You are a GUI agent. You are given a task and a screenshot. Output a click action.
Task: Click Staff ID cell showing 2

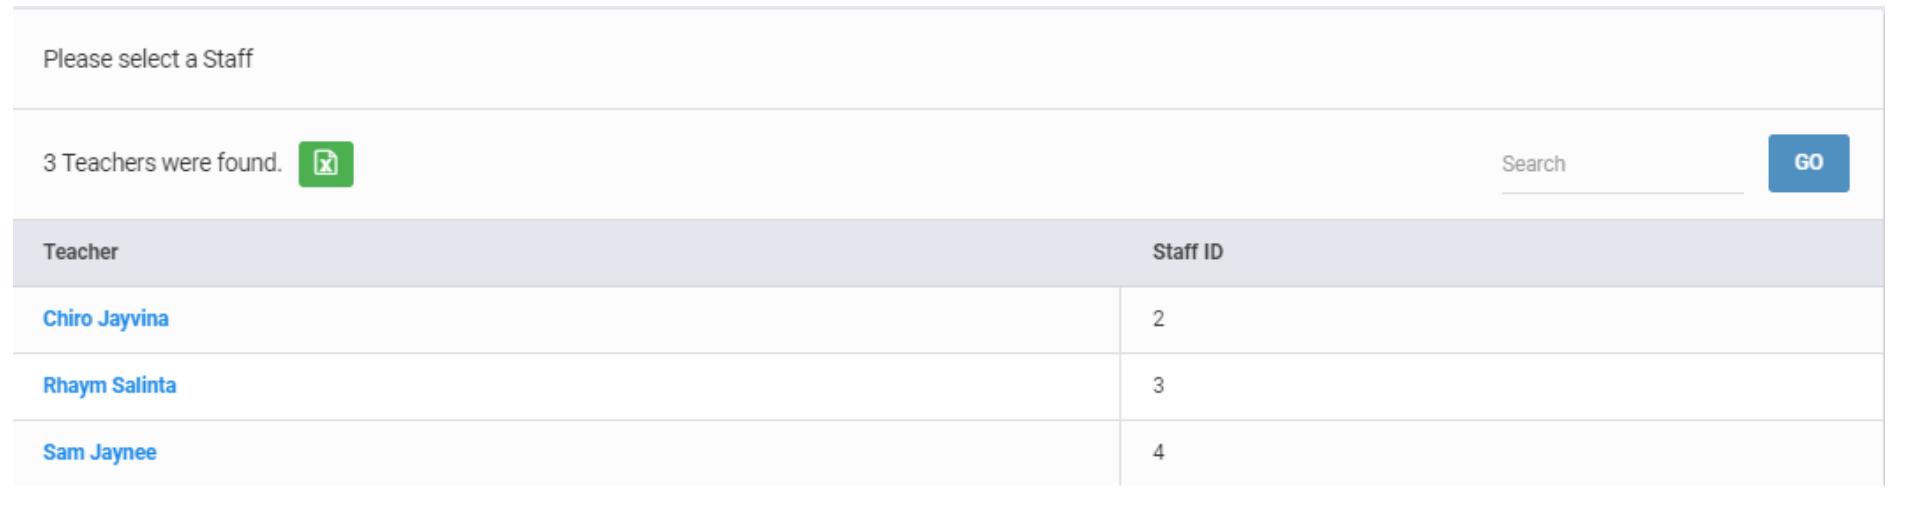click(x=1158, y=319)
